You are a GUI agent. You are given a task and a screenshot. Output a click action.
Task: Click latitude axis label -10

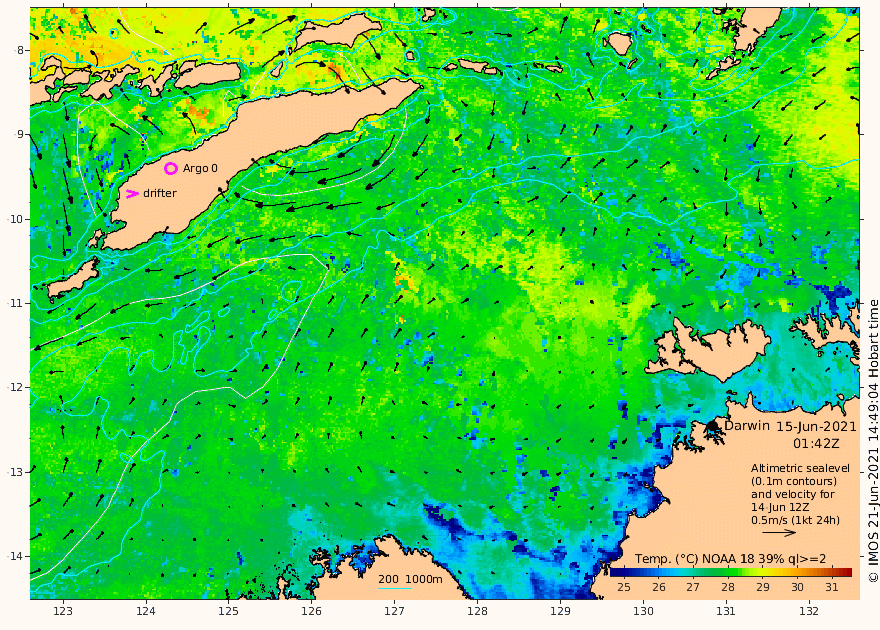click(16, 219)
